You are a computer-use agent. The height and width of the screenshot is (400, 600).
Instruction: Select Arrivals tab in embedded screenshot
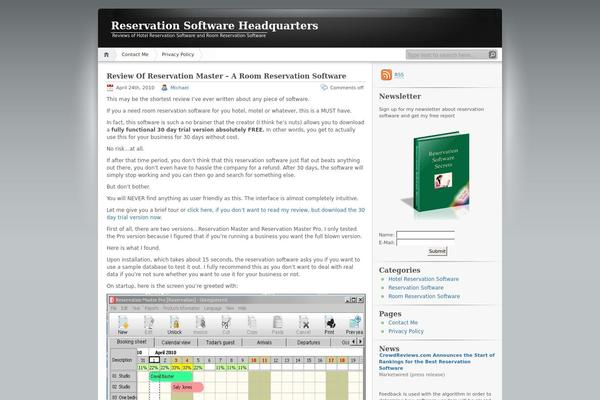(264, 343)
